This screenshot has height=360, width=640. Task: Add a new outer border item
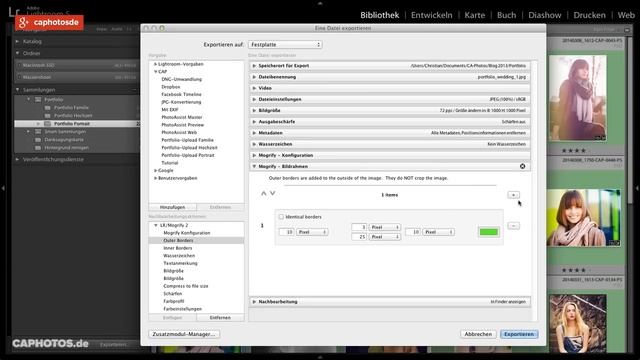pos(513,195)
